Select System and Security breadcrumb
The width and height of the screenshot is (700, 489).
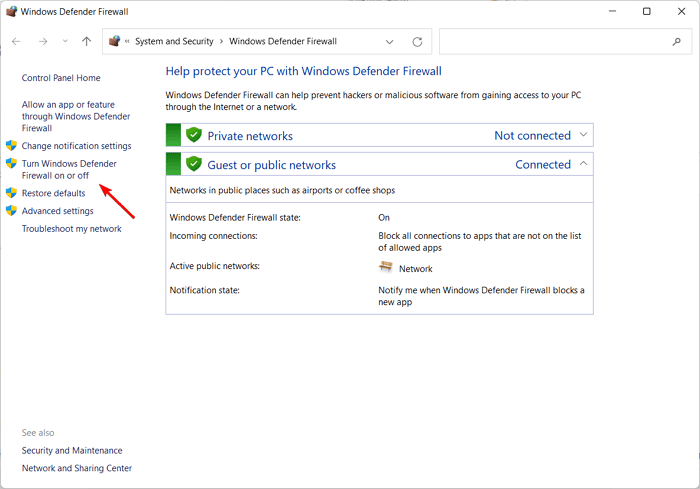[x=176, y=42]
